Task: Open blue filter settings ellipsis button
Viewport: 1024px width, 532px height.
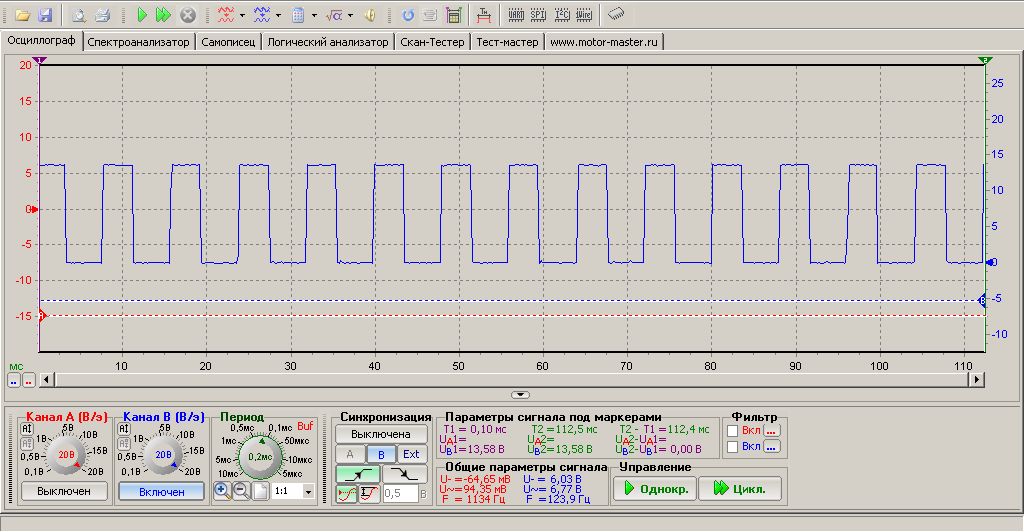Action: (772, 446)
